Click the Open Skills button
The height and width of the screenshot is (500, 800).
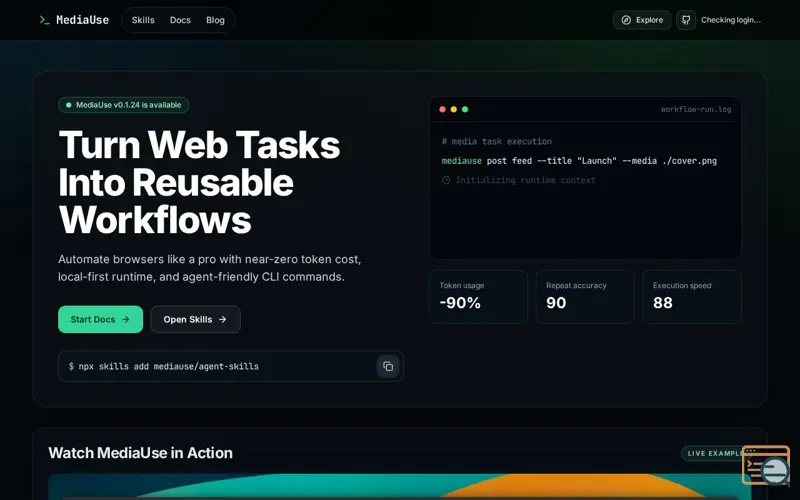(195, 319)
